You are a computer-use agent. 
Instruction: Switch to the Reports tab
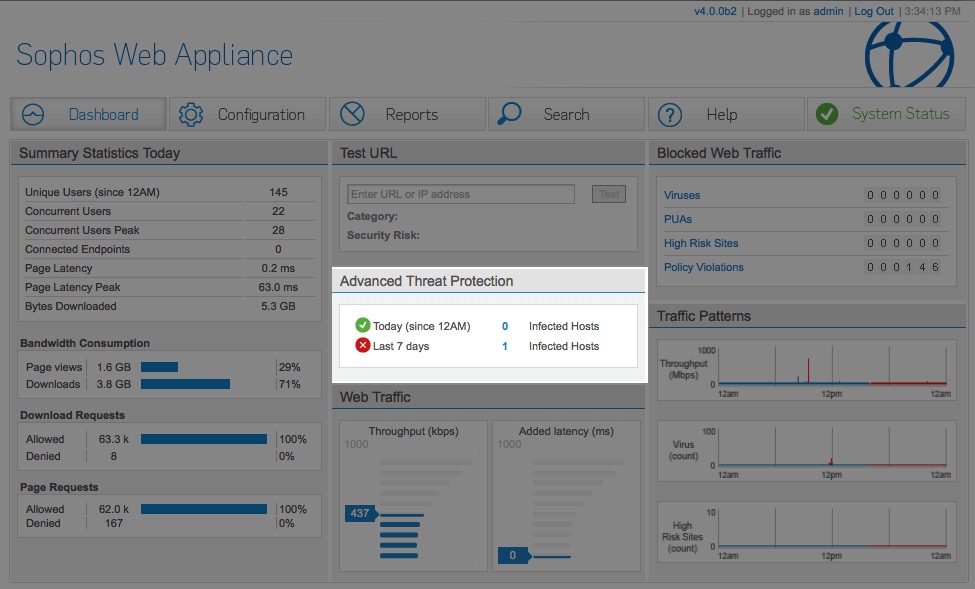point(407,114)
